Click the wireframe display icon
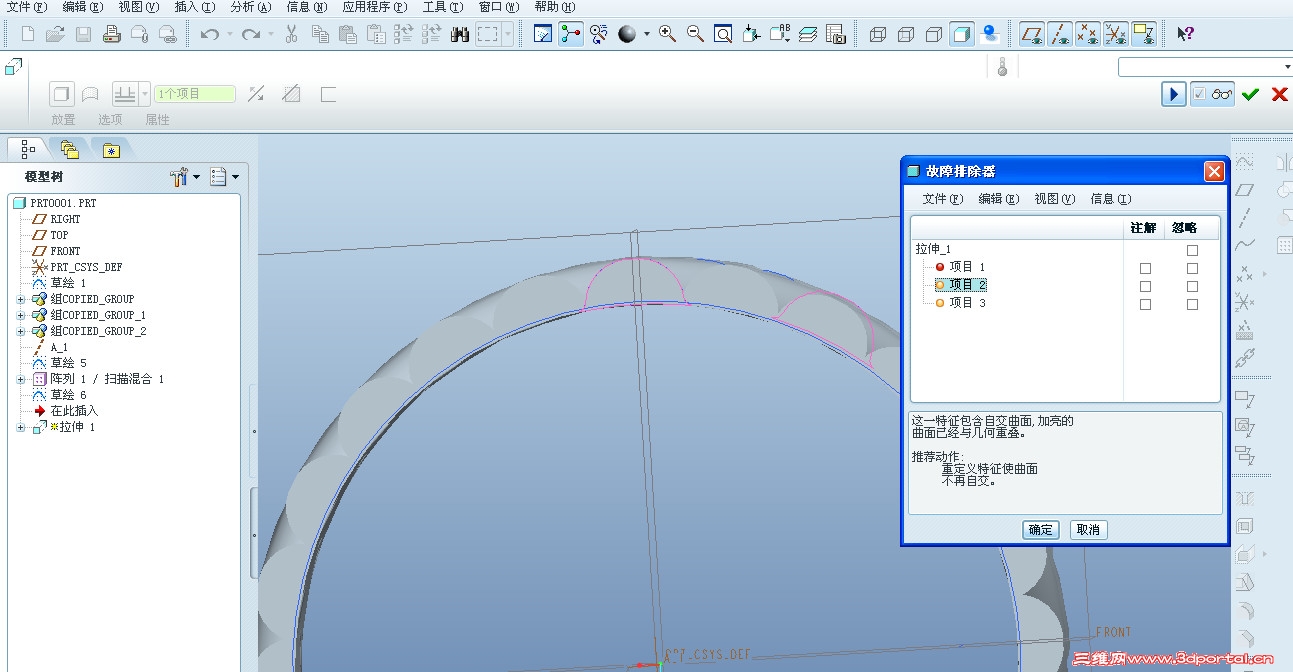Image resolution: width=1293 pixels, height=672 pixels. tap(878, 34)
